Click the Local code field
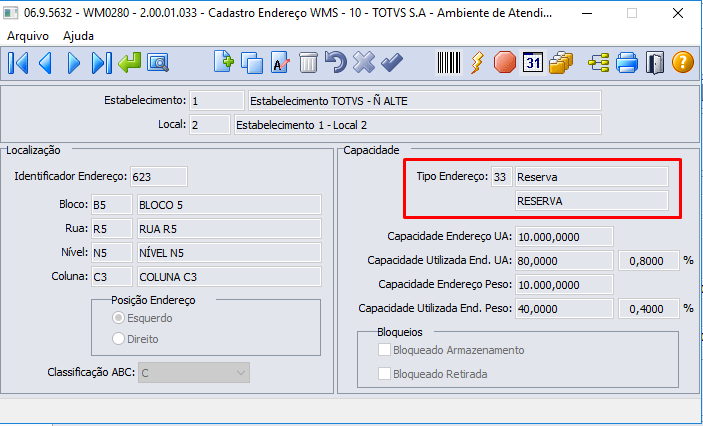The width and height of the screenshot is (703, 426). [209, 125]
